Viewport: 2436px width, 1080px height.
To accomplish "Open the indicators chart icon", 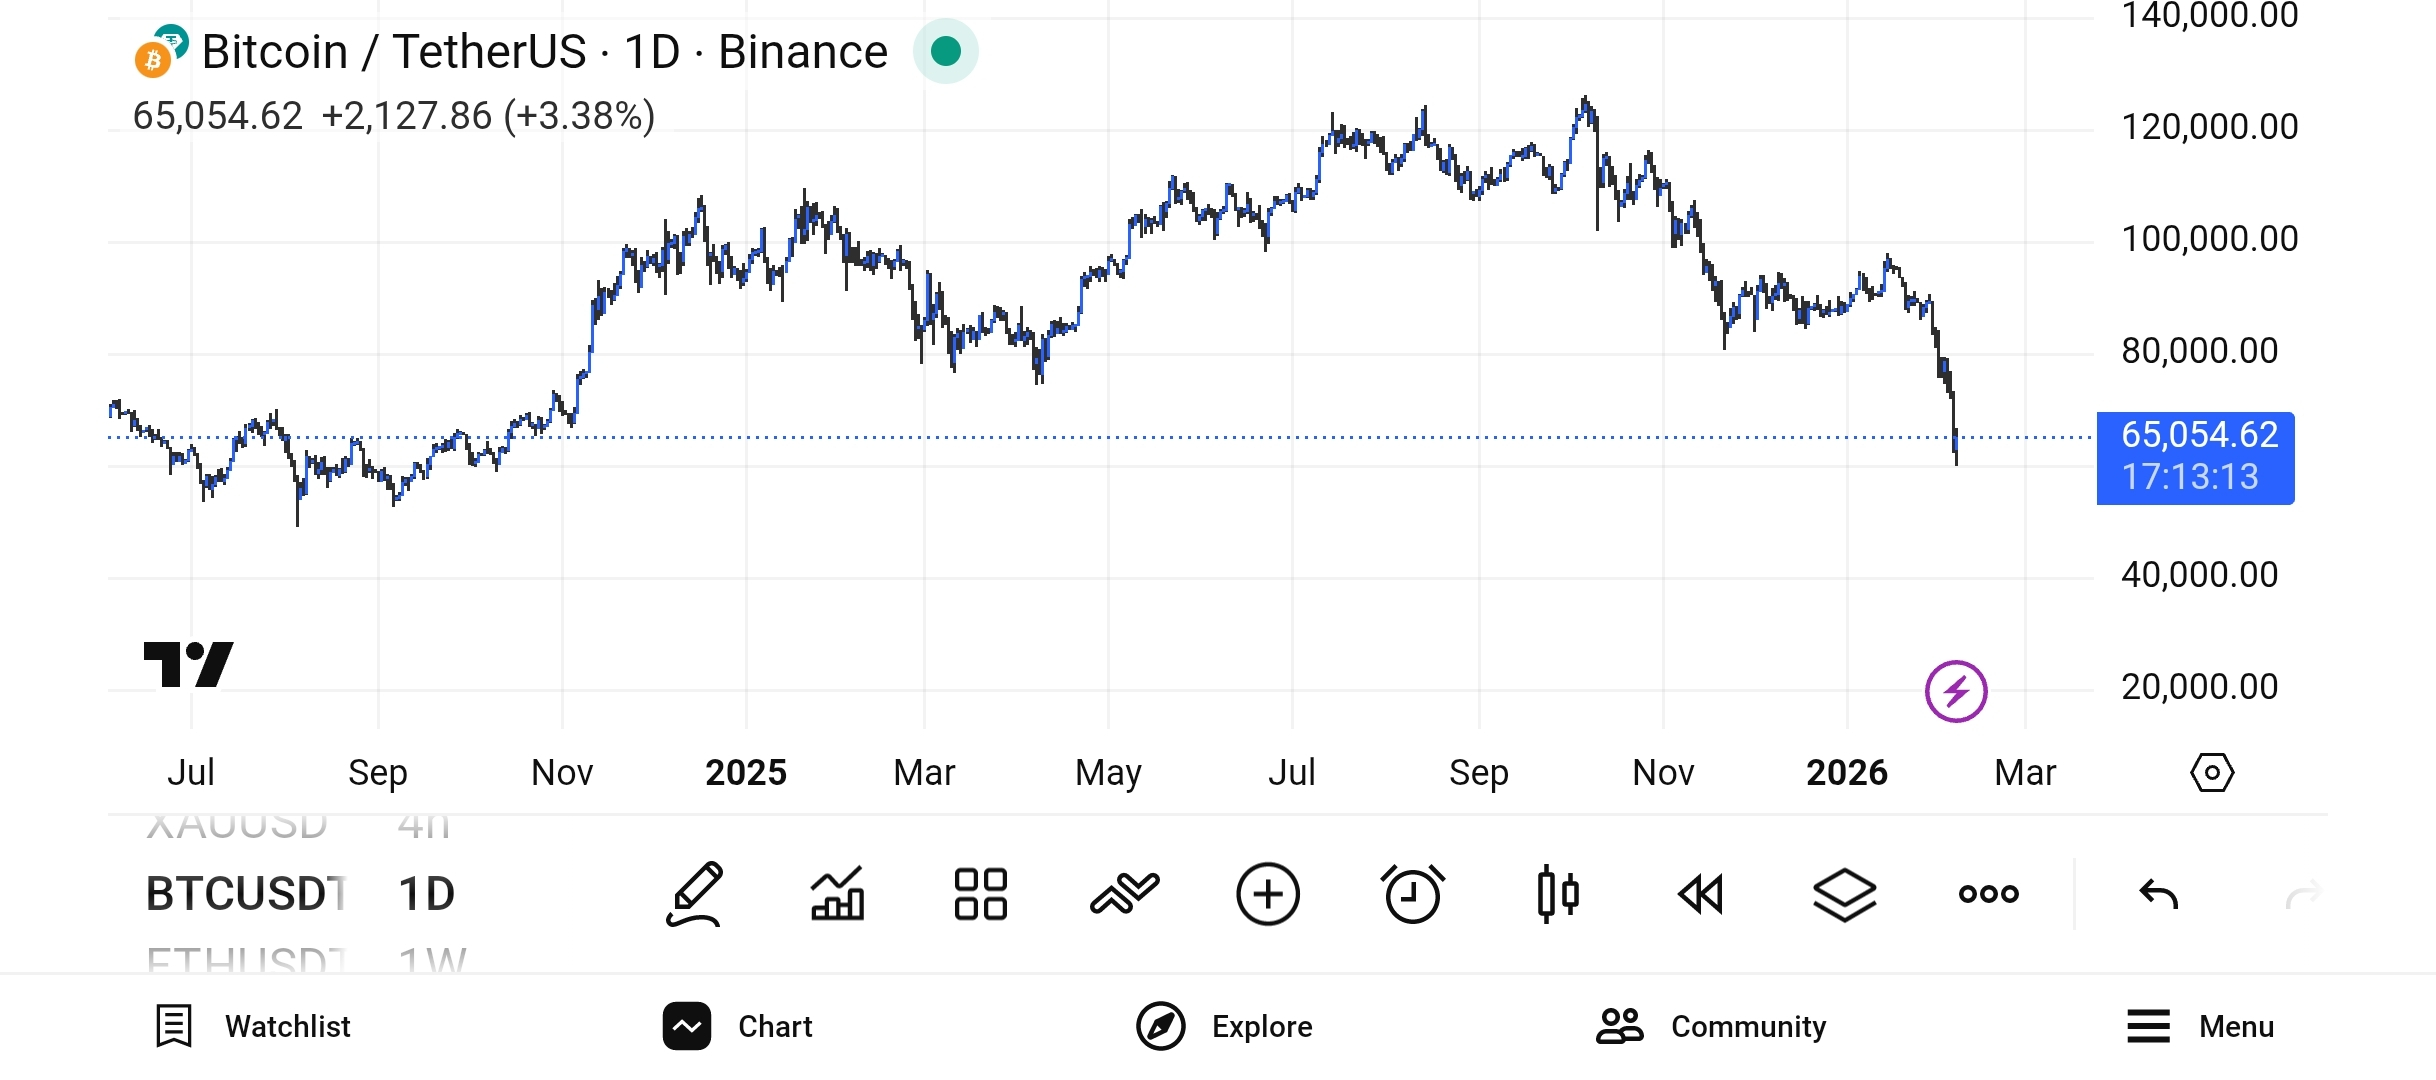I will (x=838, y=893).
